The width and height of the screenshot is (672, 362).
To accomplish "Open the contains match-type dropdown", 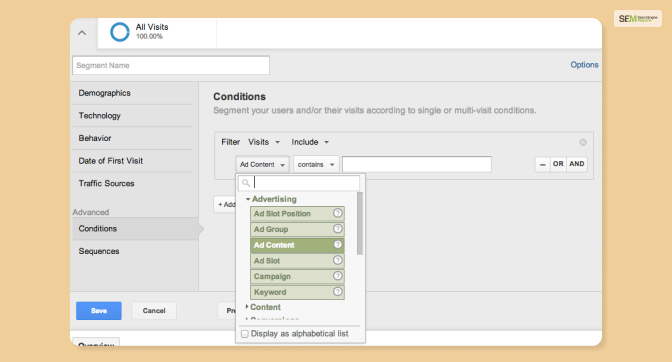I will tap(316, 165).
